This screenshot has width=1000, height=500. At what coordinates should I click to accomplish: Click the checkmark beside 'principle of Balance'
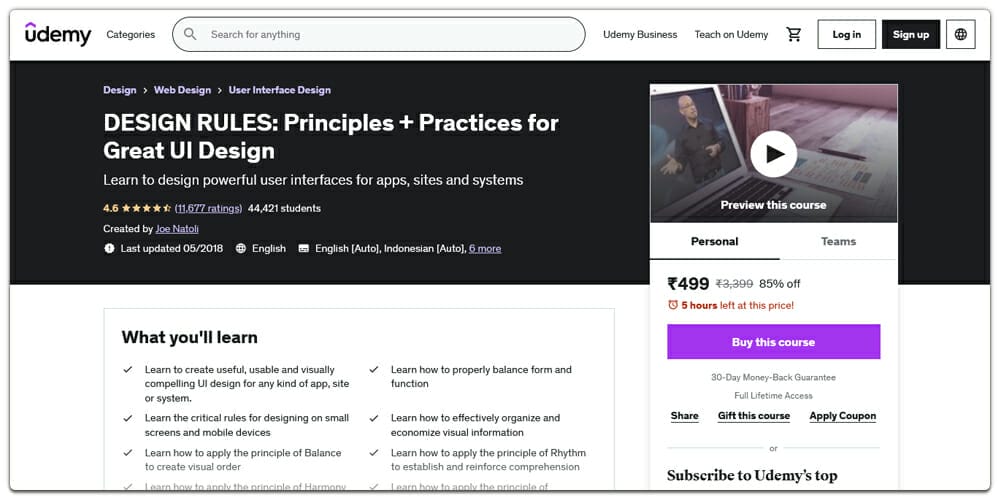pyautogui.click(x=128, y=453)
